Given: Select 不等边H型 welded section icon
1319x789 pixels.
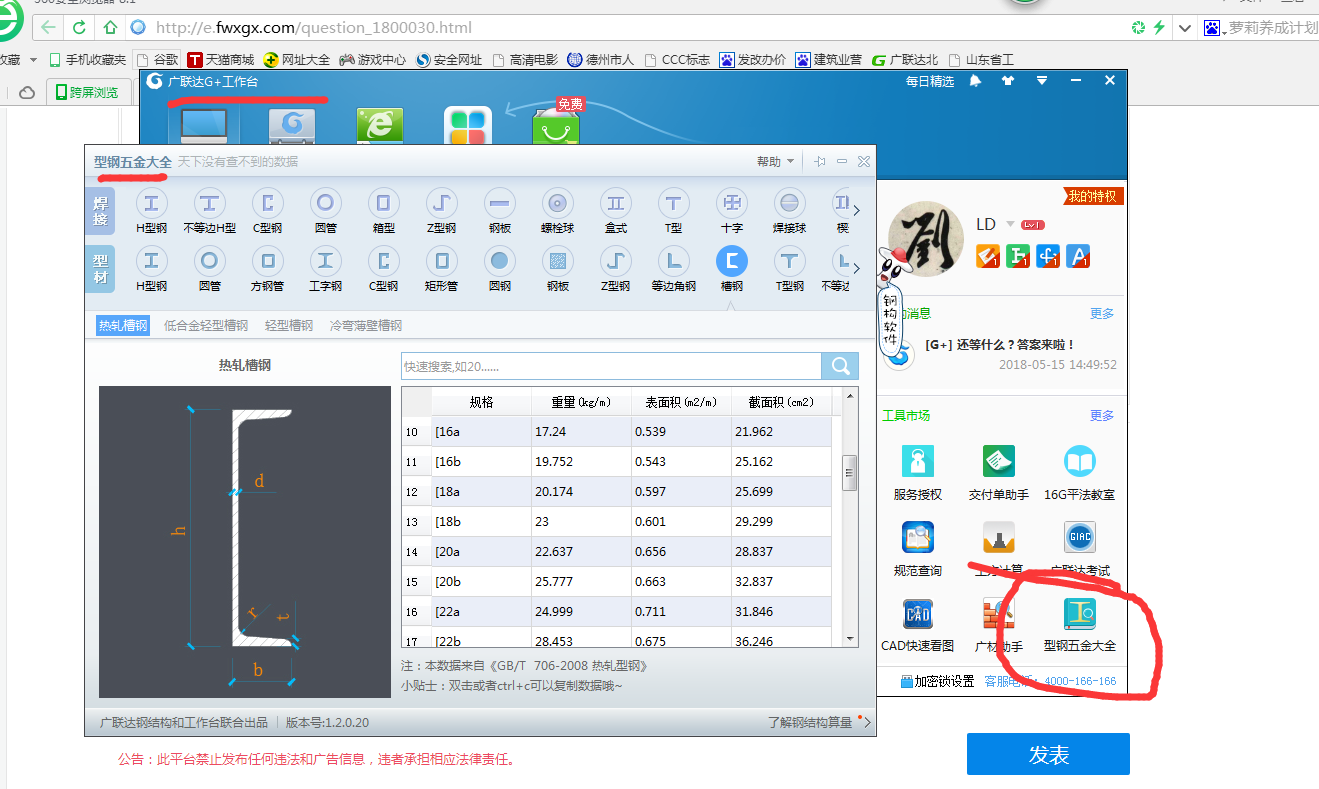Looking at the screenshot, I should click(x=210, y=204).
